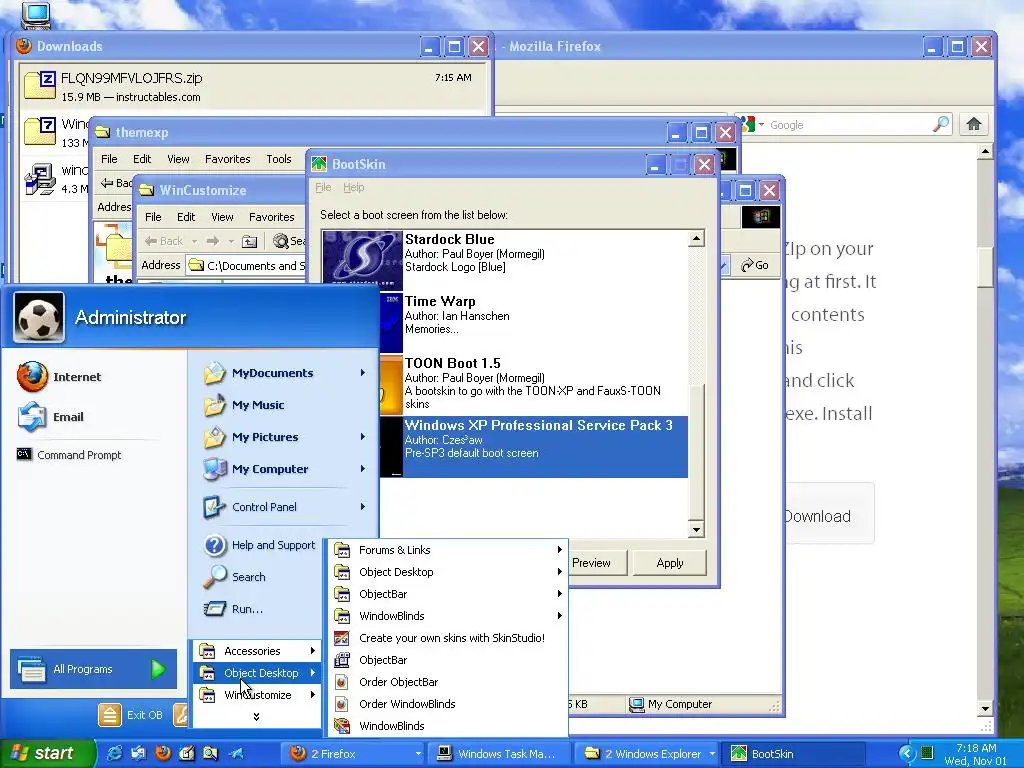Click Back button in WinCustomize window

(164, 241)
